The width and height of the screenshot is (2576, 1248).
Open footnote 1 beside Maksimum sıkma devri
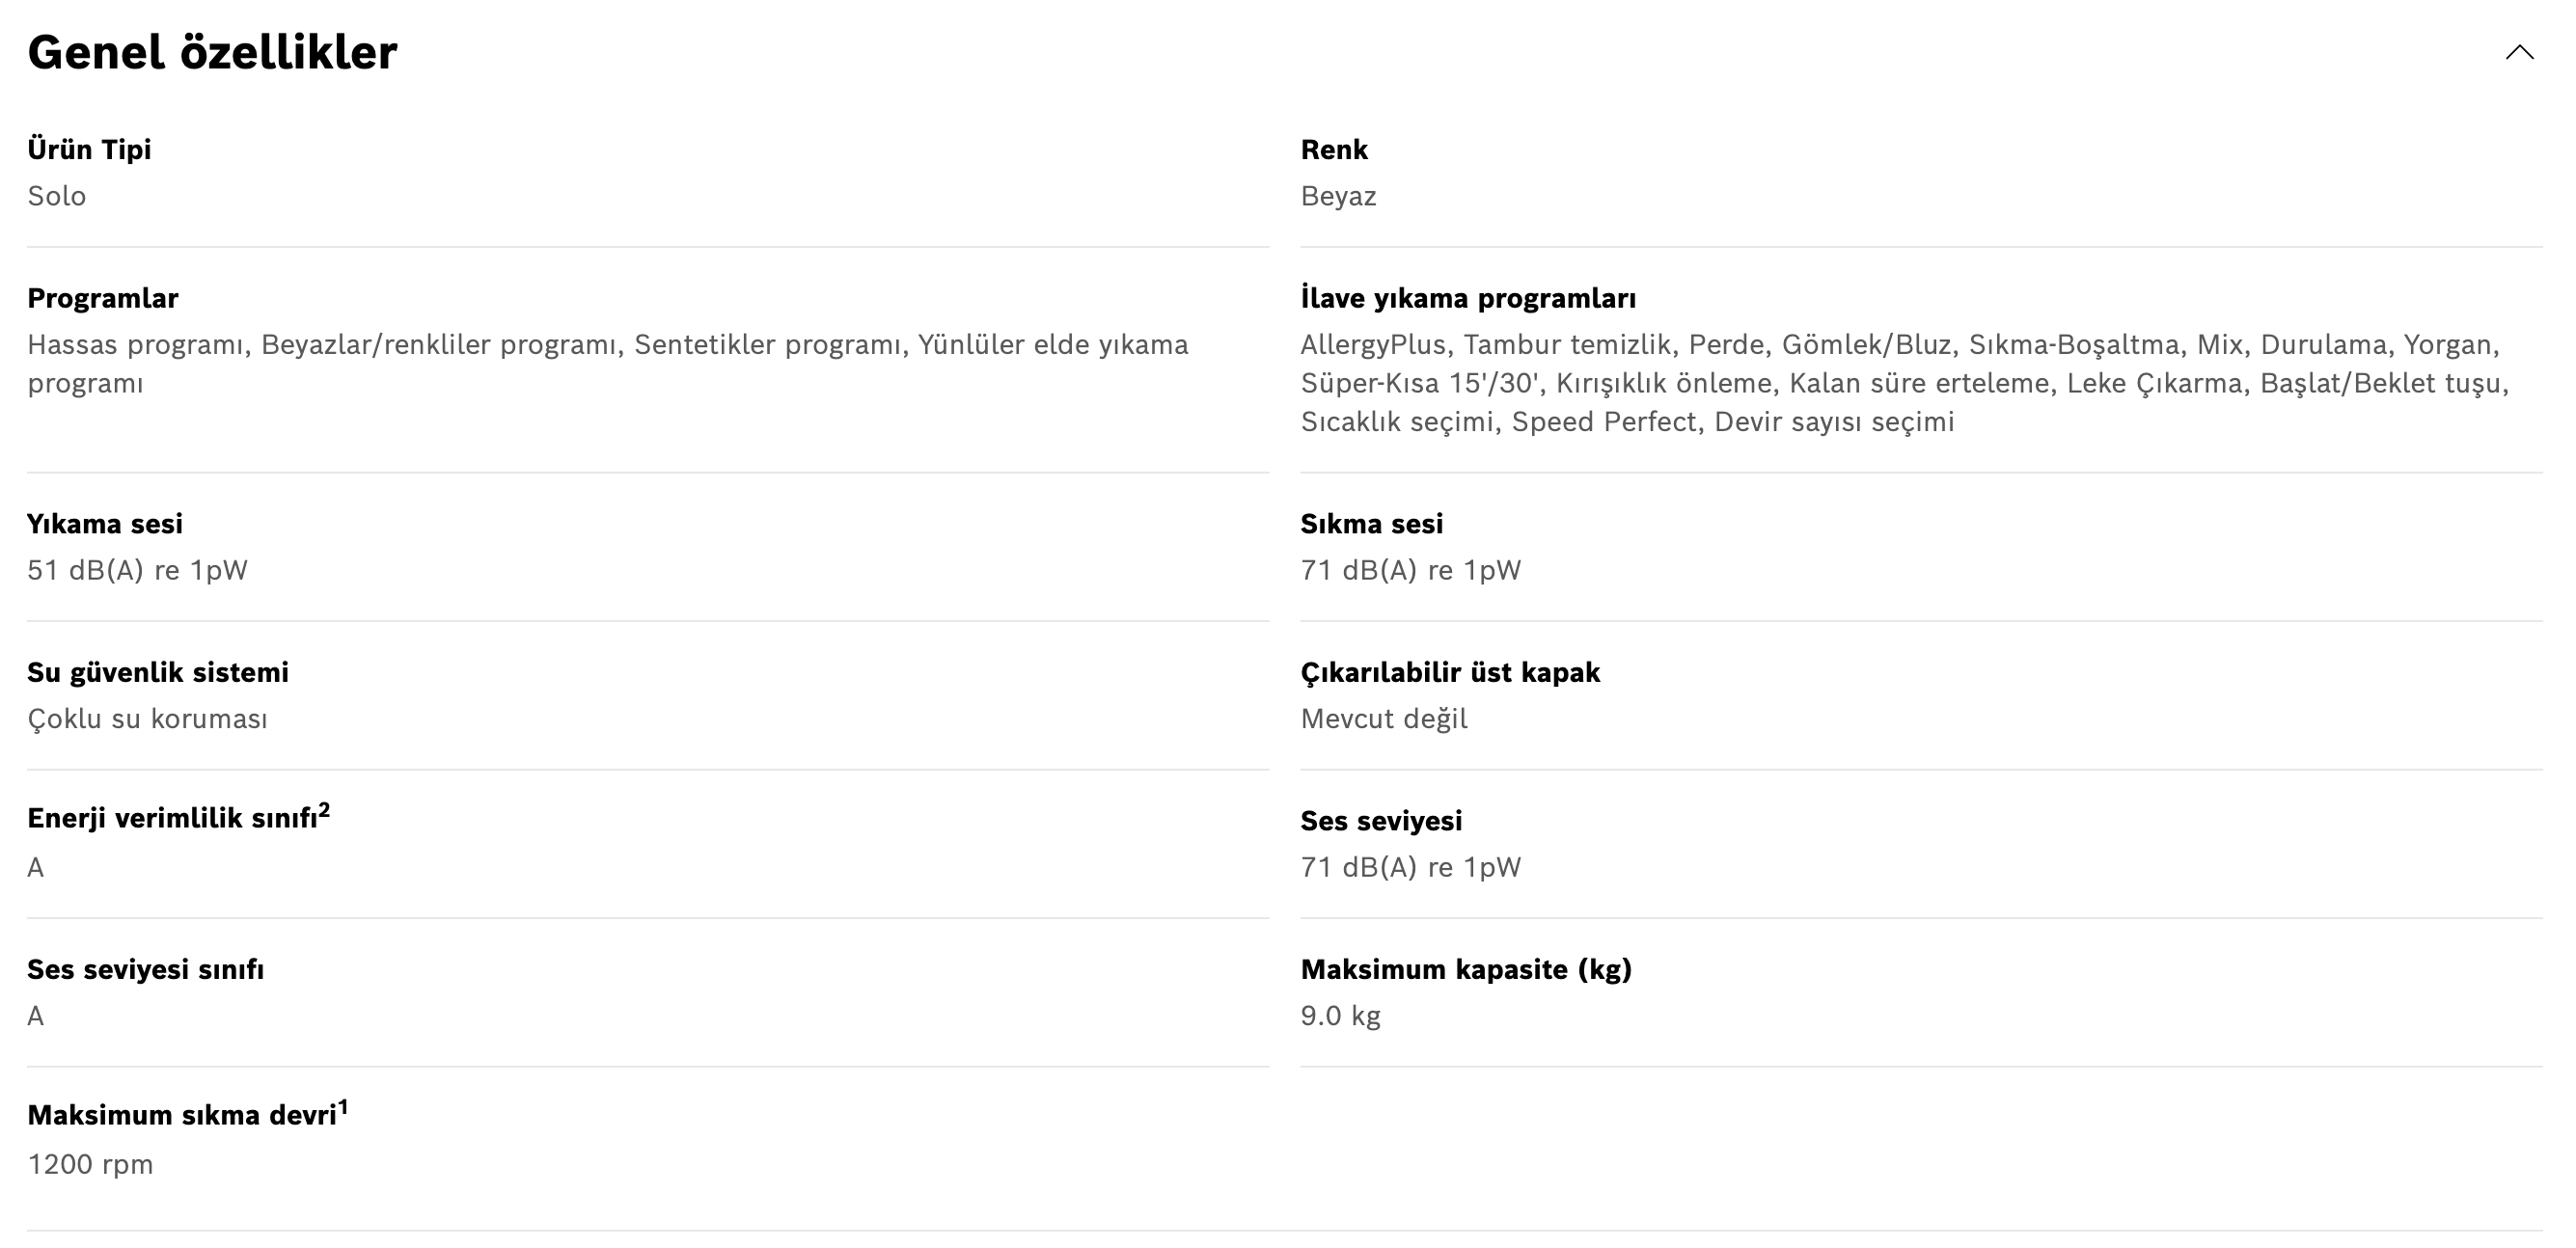click(343, 1106)
